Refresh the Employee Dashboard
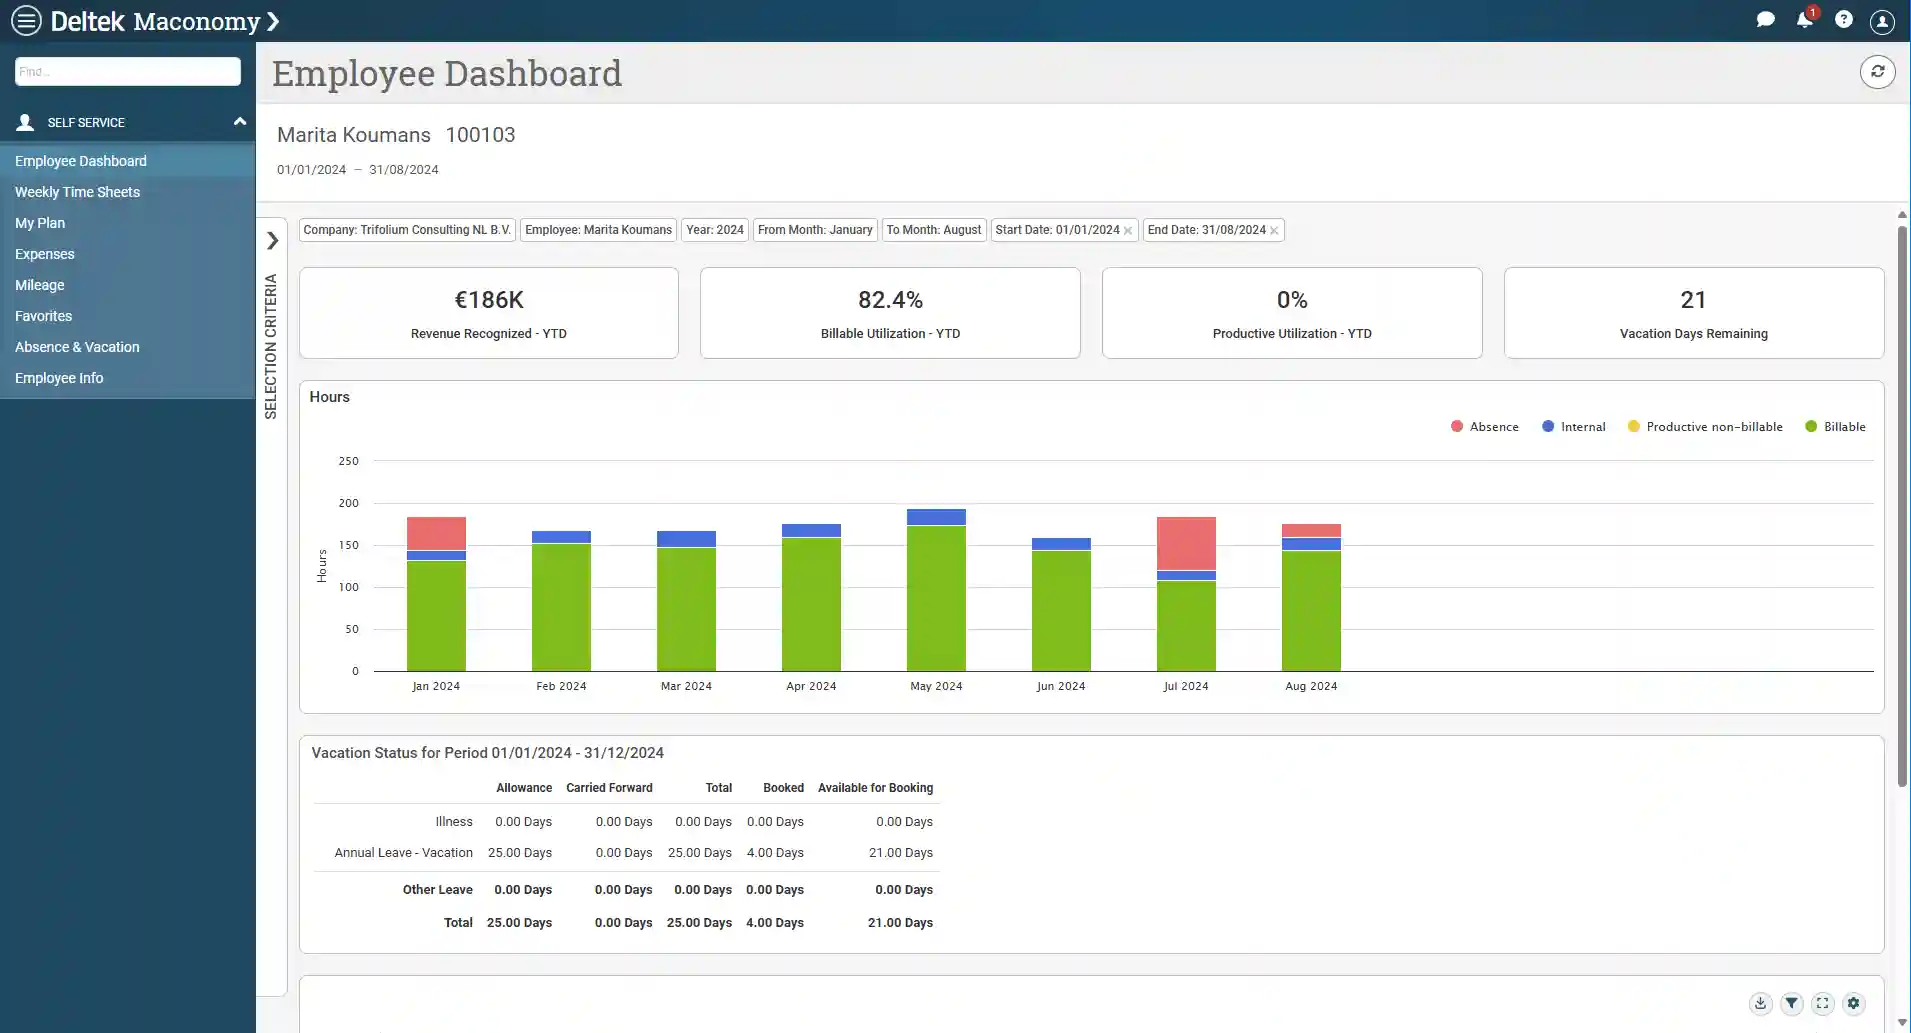The height and width of the screenshot is (1033, 1911). click(x=1877, y=72)
